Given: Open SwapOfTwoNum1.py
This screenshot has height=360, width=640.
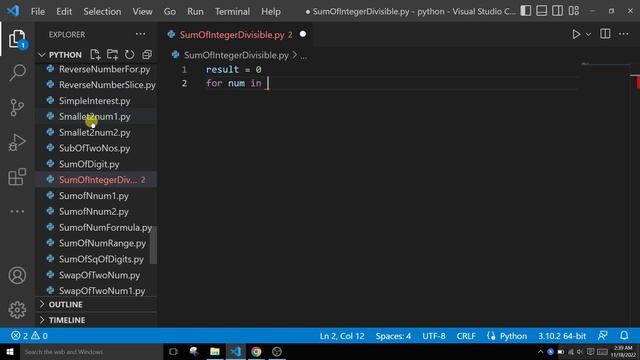Looking at the screenshot, I should 102,291.
